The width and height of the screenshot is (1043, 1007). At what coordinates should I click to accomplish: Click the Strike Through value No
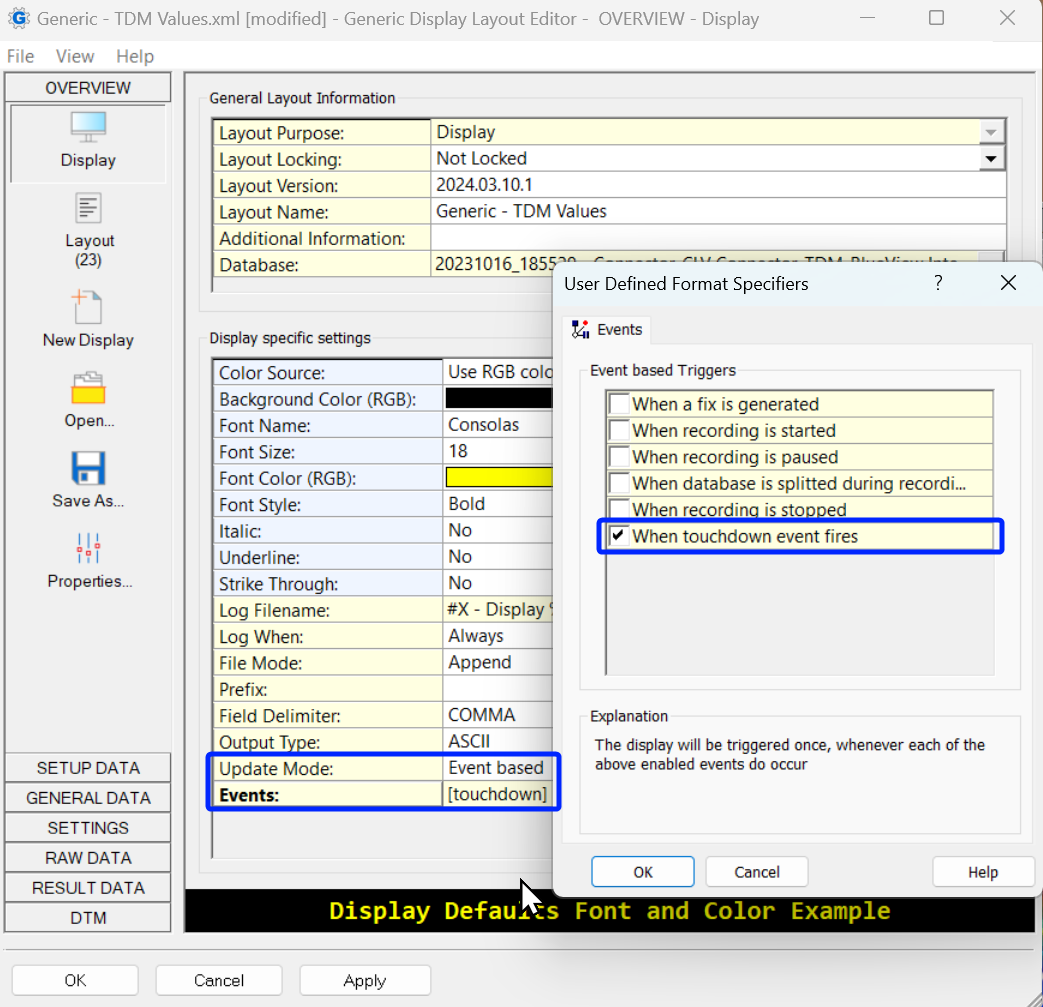(x=498, y=583)
